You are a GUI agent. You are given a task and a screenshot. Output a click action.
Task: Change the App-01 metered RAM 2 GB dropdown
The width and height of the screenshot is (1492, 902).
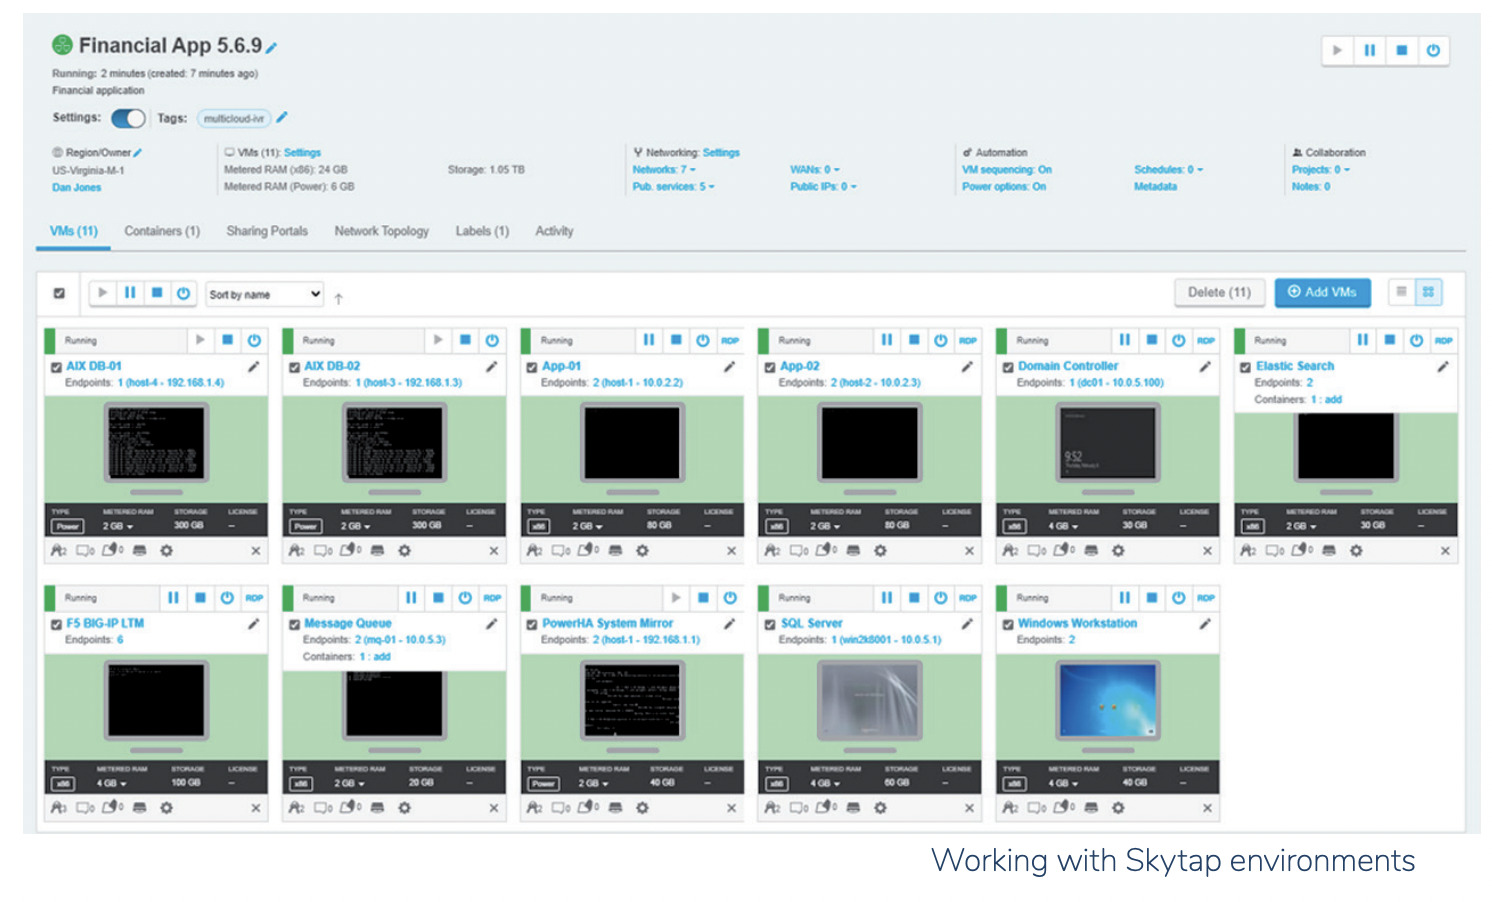click(x=589, y=526)
